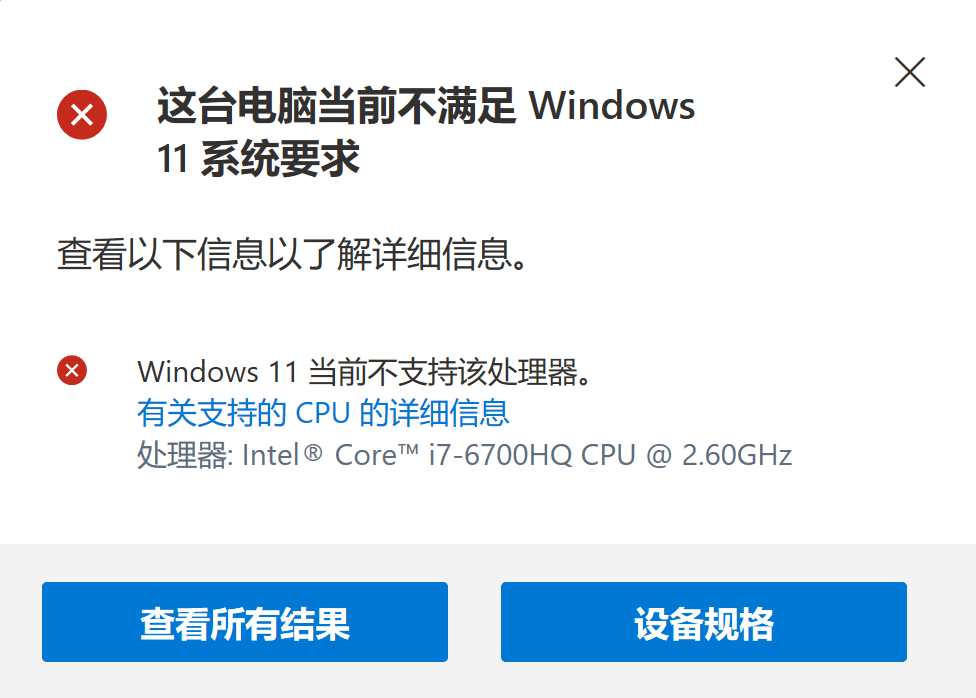Click the word Windows in the title
Screen dimensions: 976x698
coord(612,105)
